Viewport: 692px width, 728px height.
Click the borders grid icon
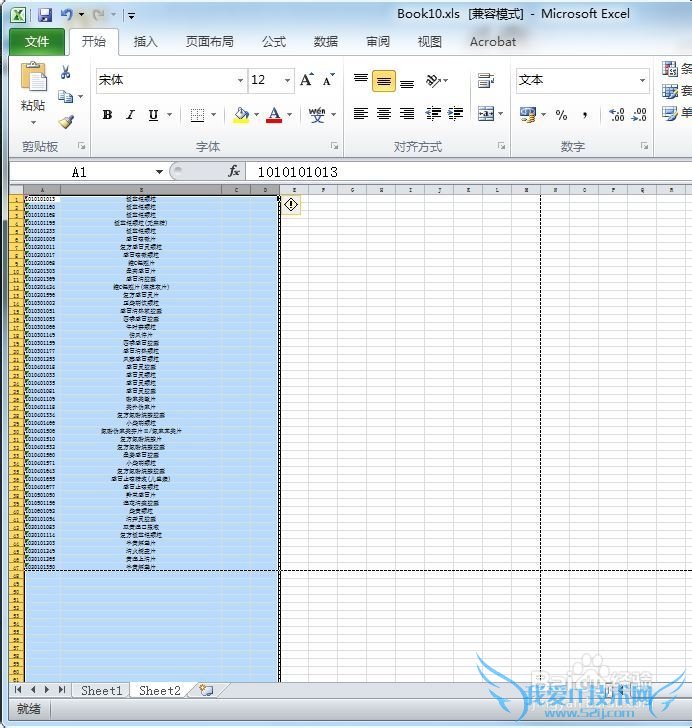click(197, 115)
